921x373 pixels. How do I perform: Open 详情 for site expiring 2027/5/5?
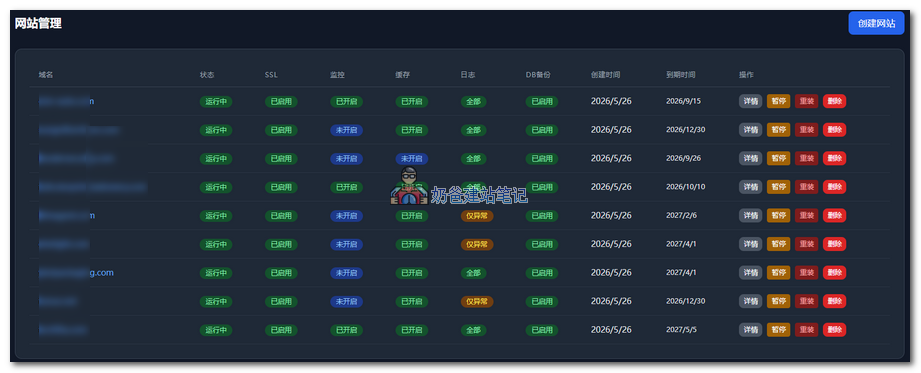750,330
